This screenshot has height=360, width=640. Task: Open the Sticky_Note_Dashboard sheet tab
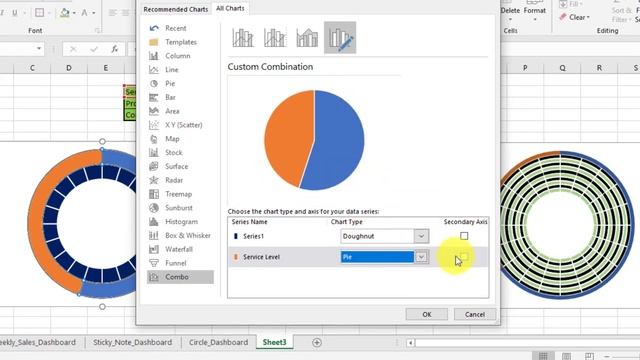(x=132, y=342)
